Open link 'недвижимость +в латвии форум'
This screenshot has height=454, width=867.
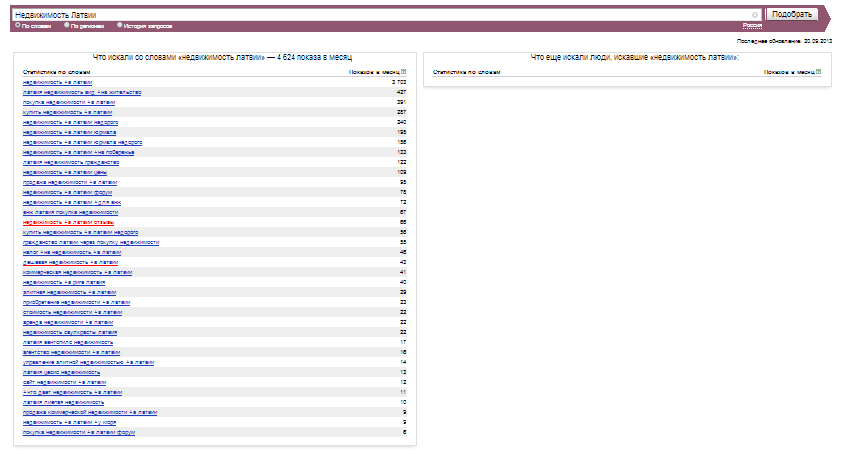tap(67, 192)
